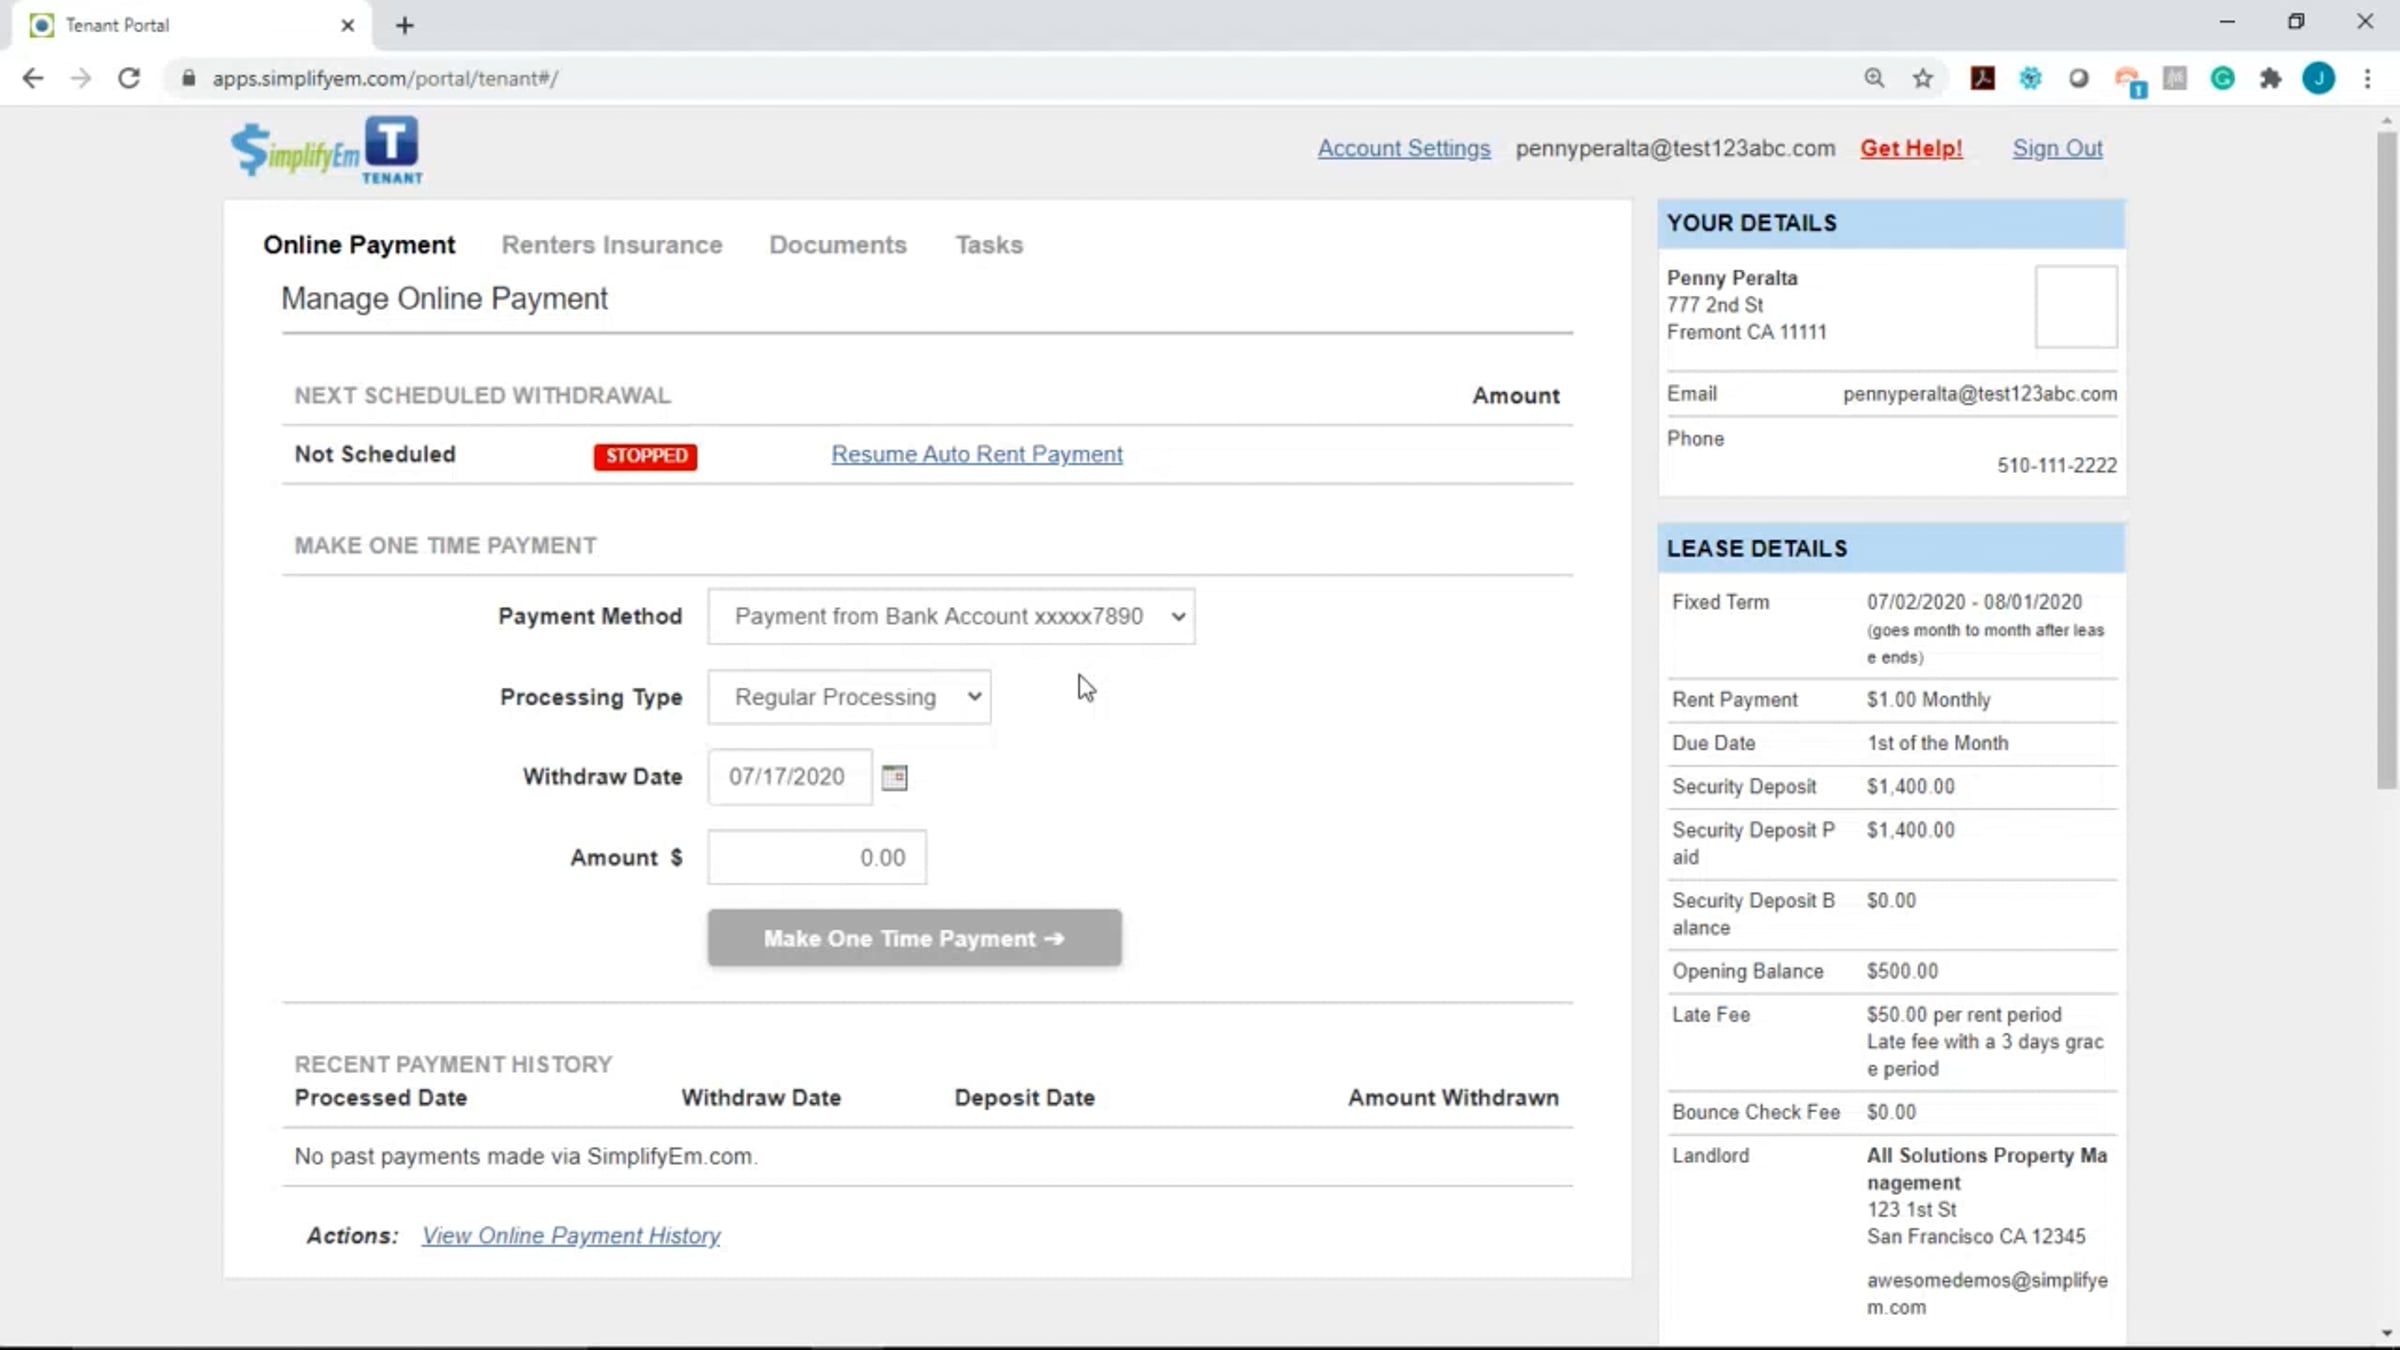Open the calendar picker beside Withdraw Date
The image size is (2400, 1350).
point(894,777)
